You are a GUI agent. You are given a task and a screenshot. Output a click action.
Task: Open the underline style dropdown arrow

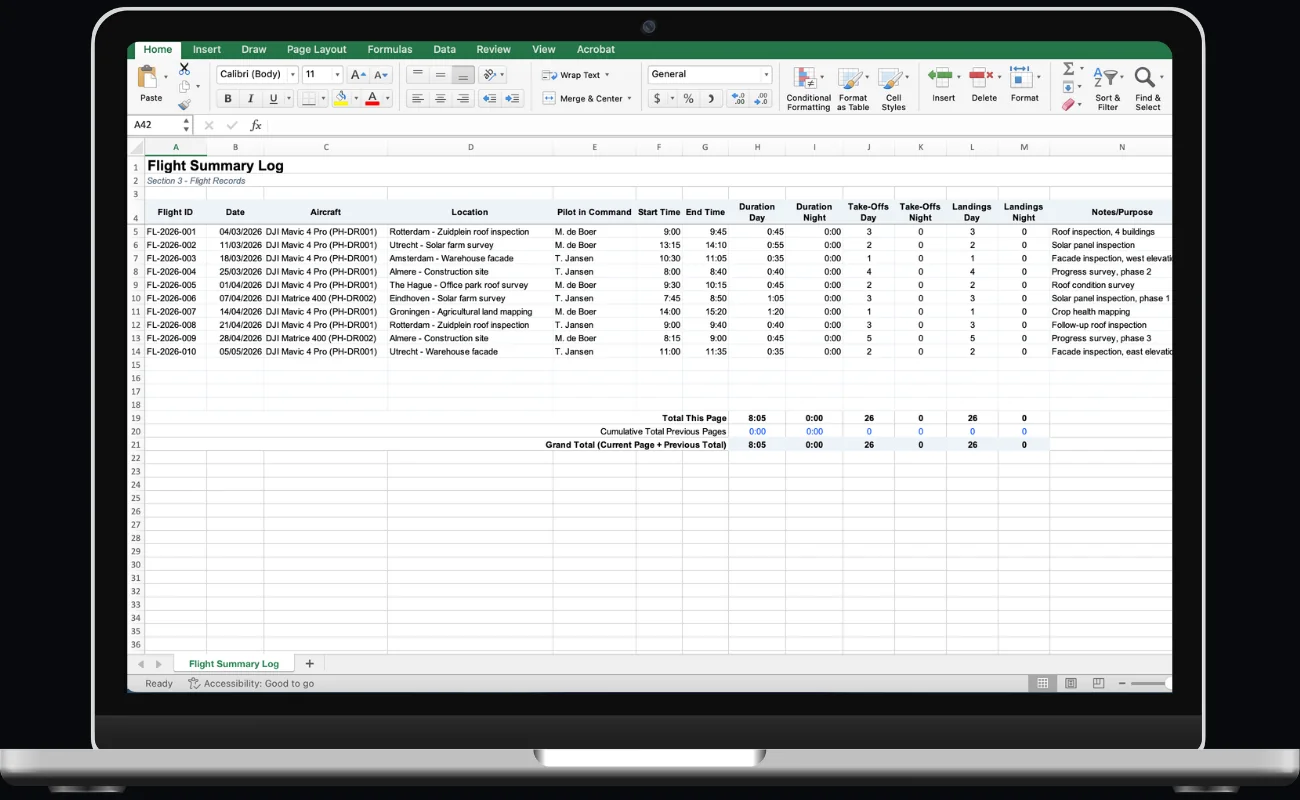pyautogui.click(x=288, y=99)
